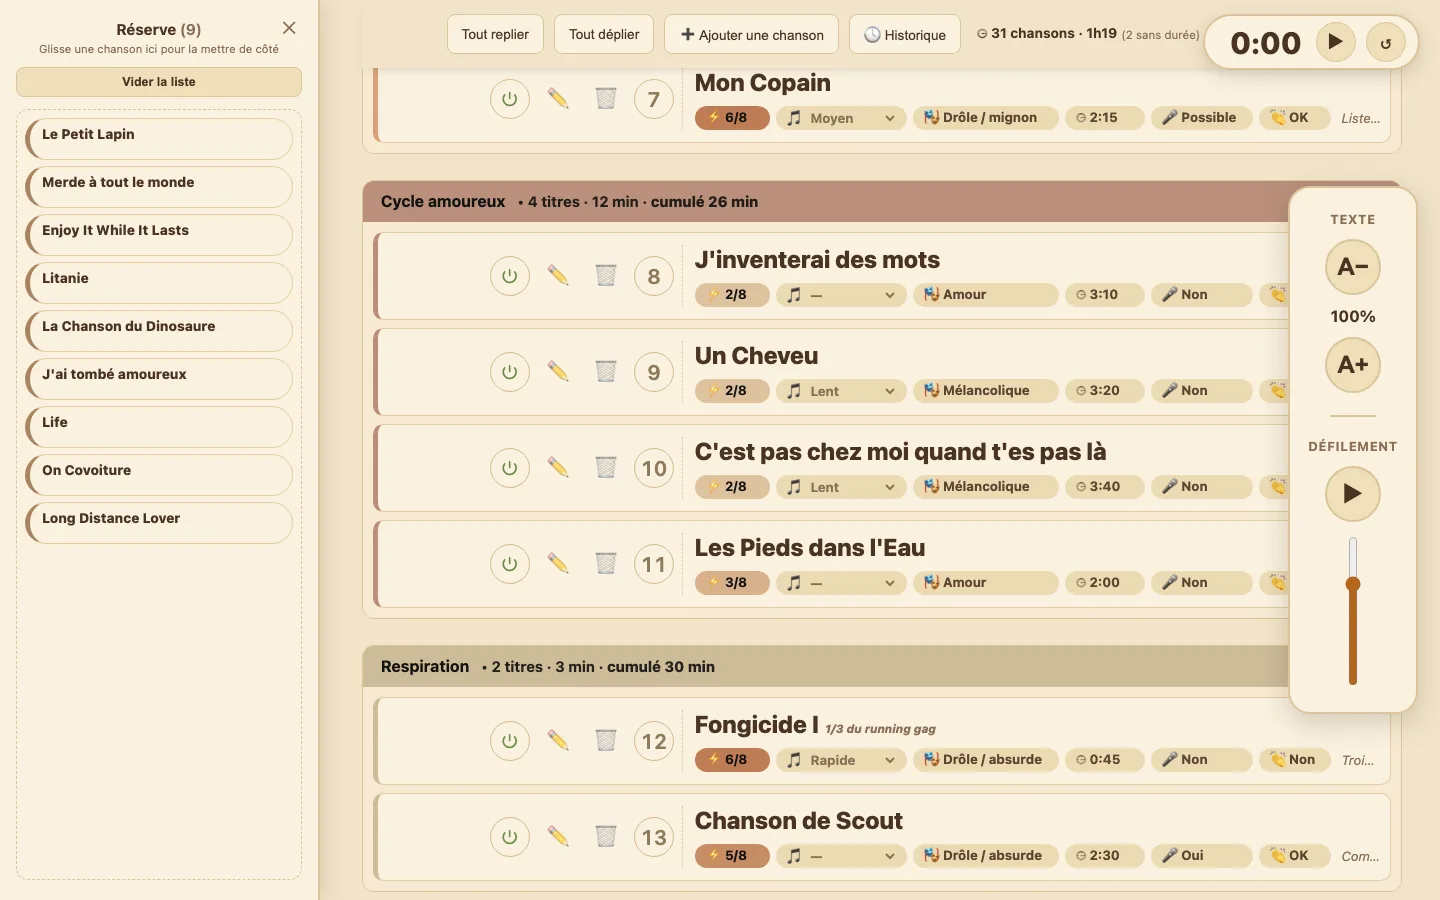The image size is (1440, 900).
Task: Start auto-scroll under Défilement
Action: [x=1353, y=494]
